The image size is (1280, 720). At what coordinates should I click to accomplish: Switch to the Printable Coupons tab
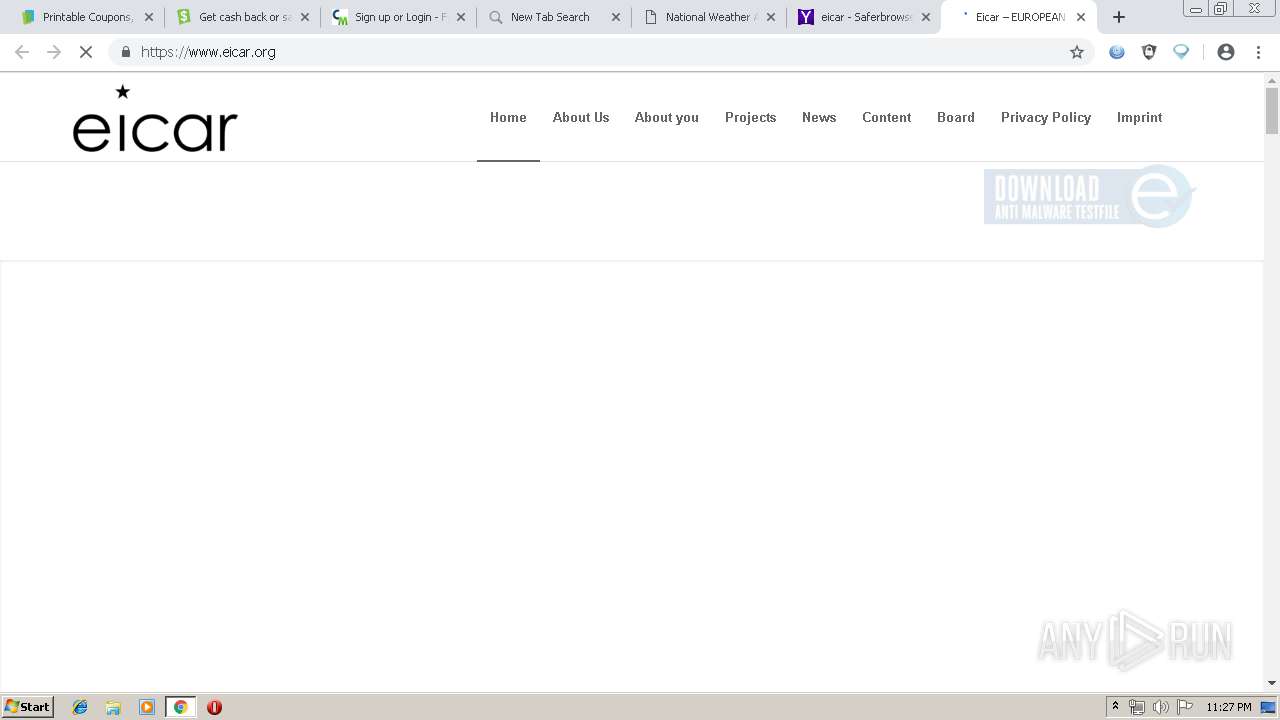click(86, 17)
